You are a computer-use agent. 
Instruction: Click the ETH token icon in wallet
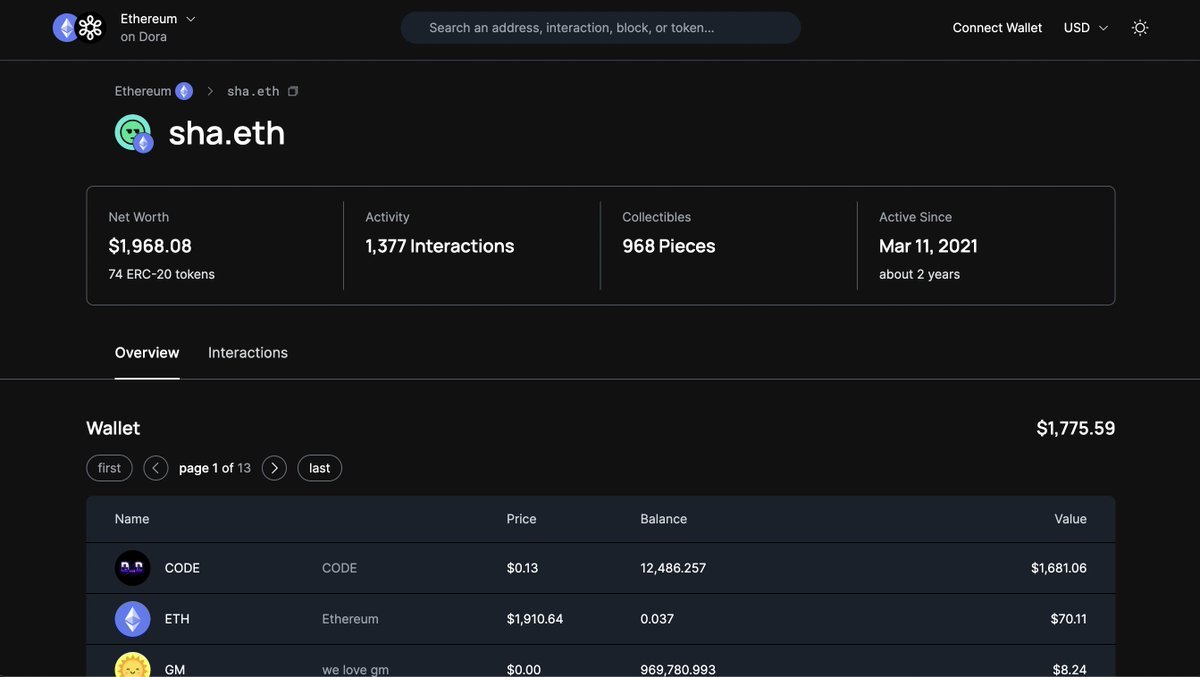tap(132, 619)
